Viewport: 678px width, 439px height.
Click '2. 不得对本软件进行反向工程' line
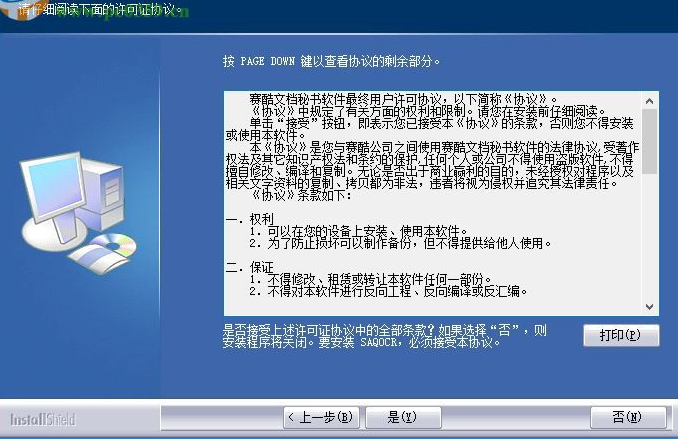(x=388, y=291)
